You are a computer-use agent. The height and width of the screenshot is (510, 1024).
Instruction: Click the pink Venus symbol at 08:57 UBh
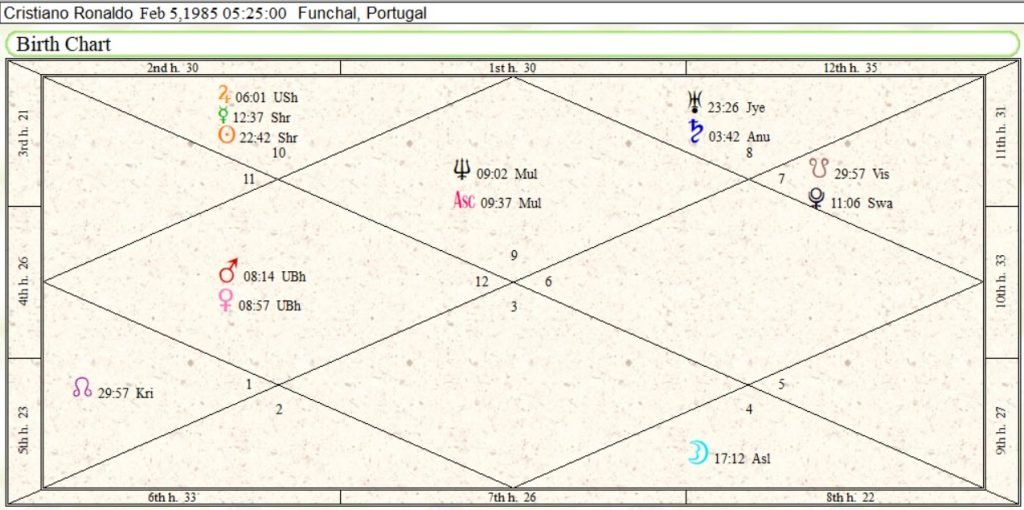[x=227, y=301]
